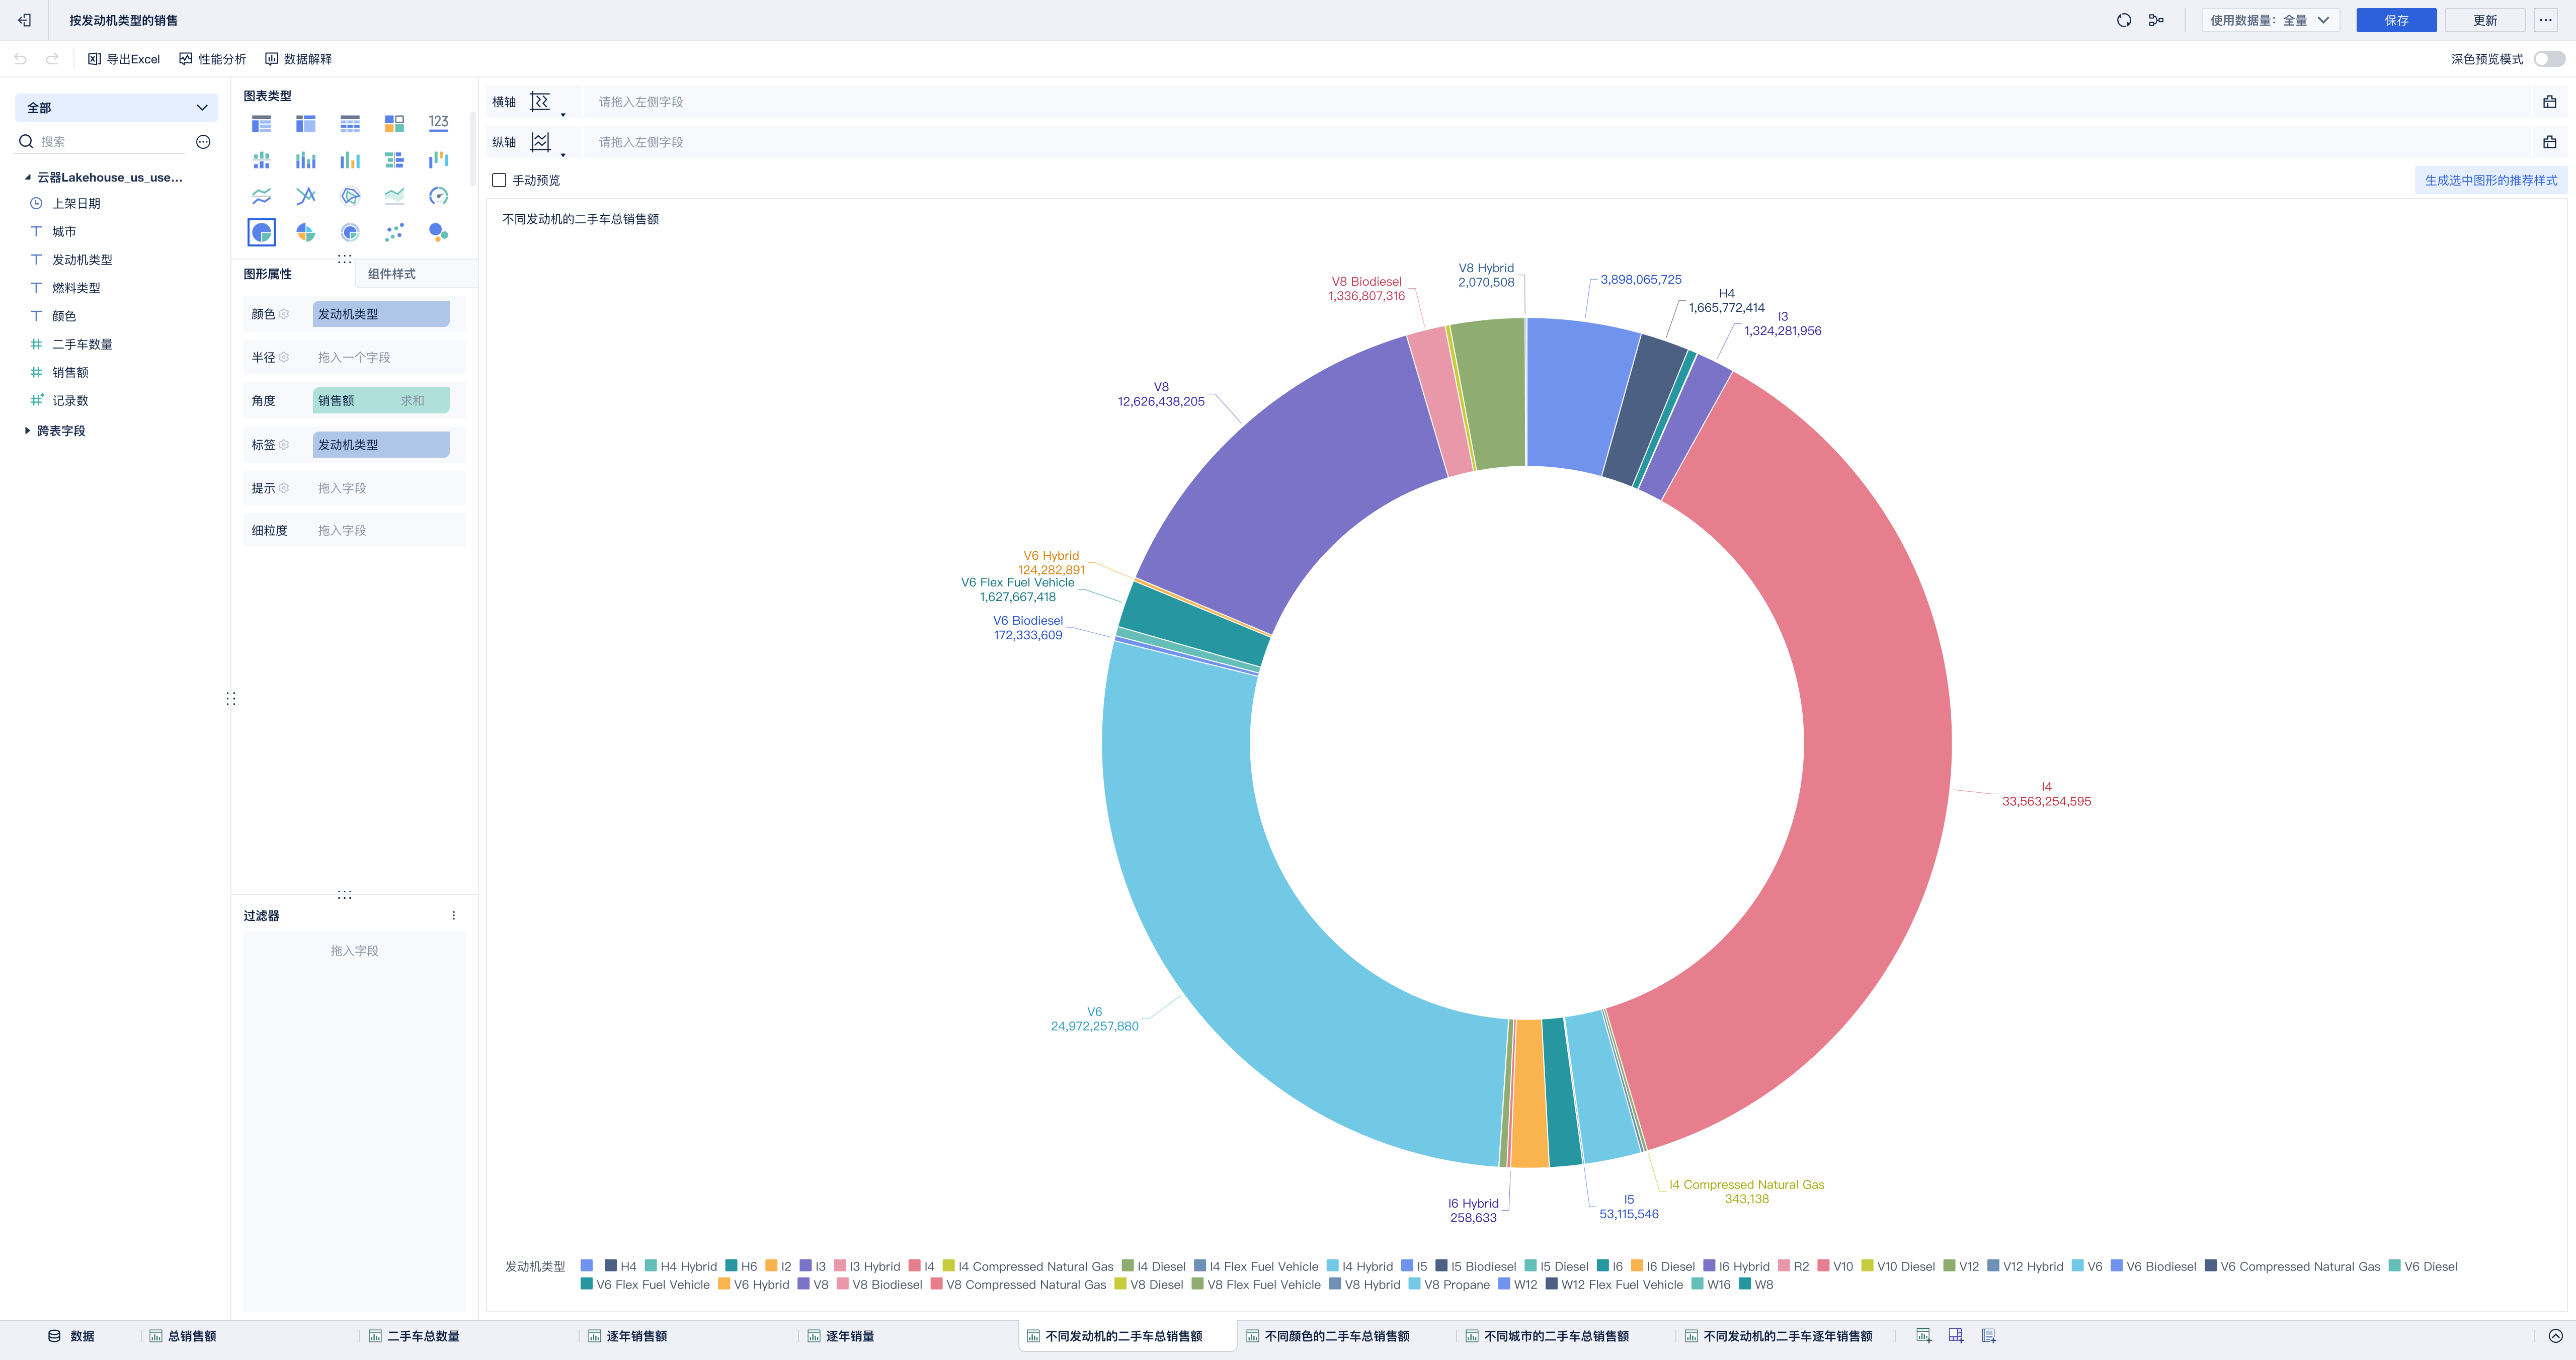The width and height of the screenshot is (2576, 1360).
Task: Switch to the 组件样式 tab
Action: (392, 274)
